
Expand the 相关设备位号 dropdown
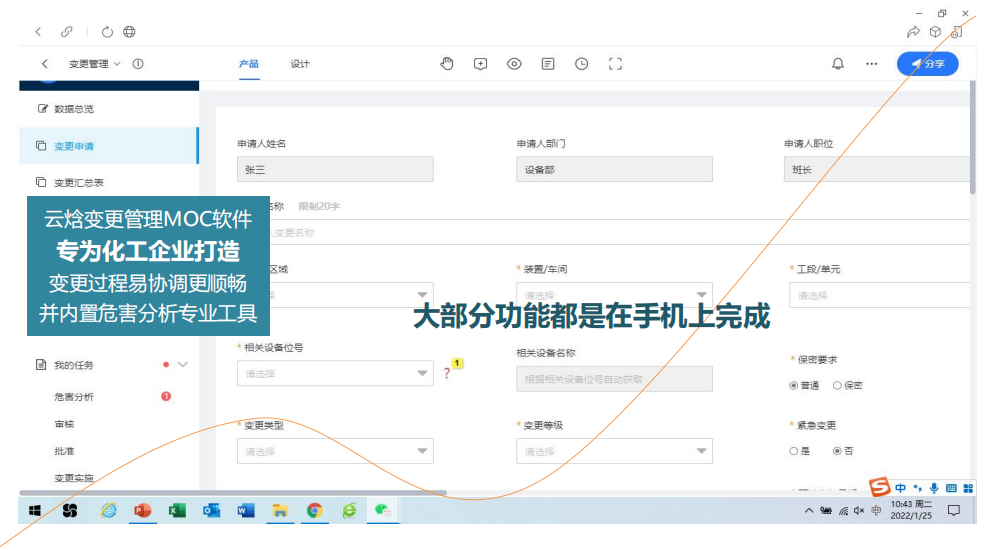pyautogui.click(x=335, y=374)
